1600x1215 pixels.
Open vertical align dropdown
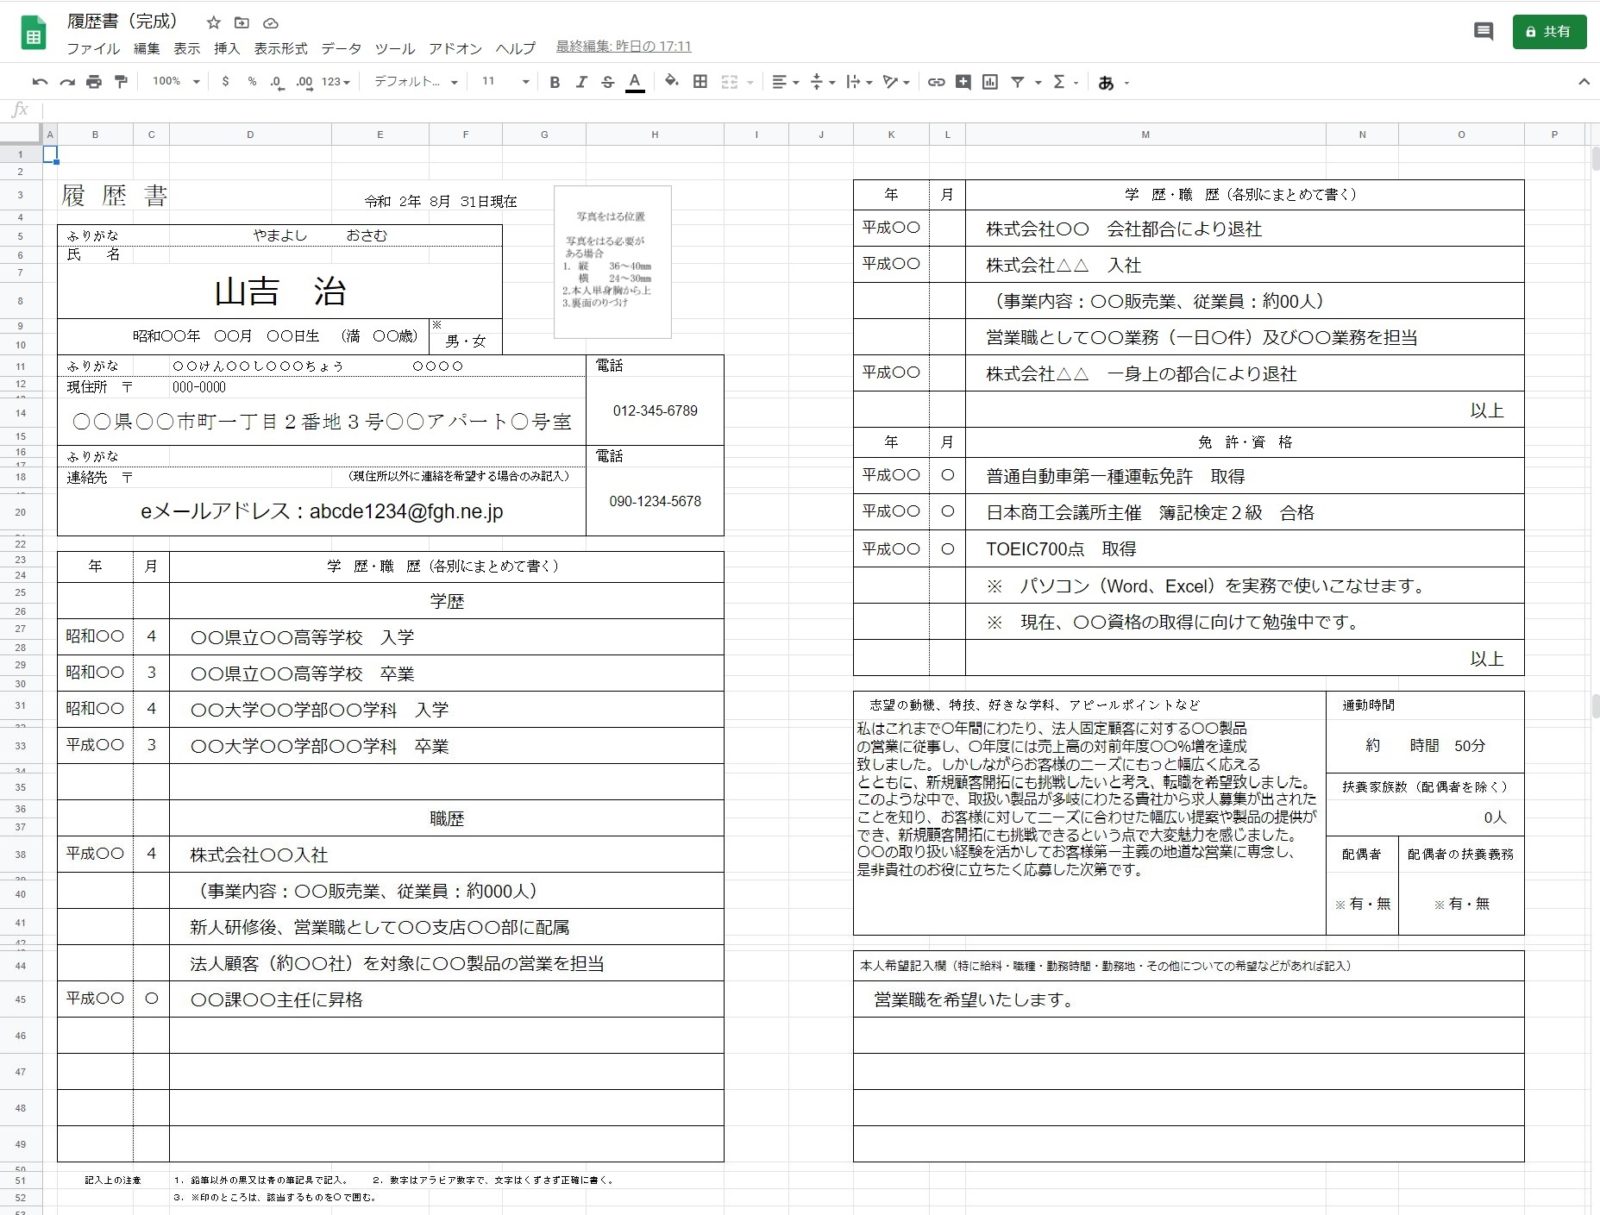click(822, 82)
